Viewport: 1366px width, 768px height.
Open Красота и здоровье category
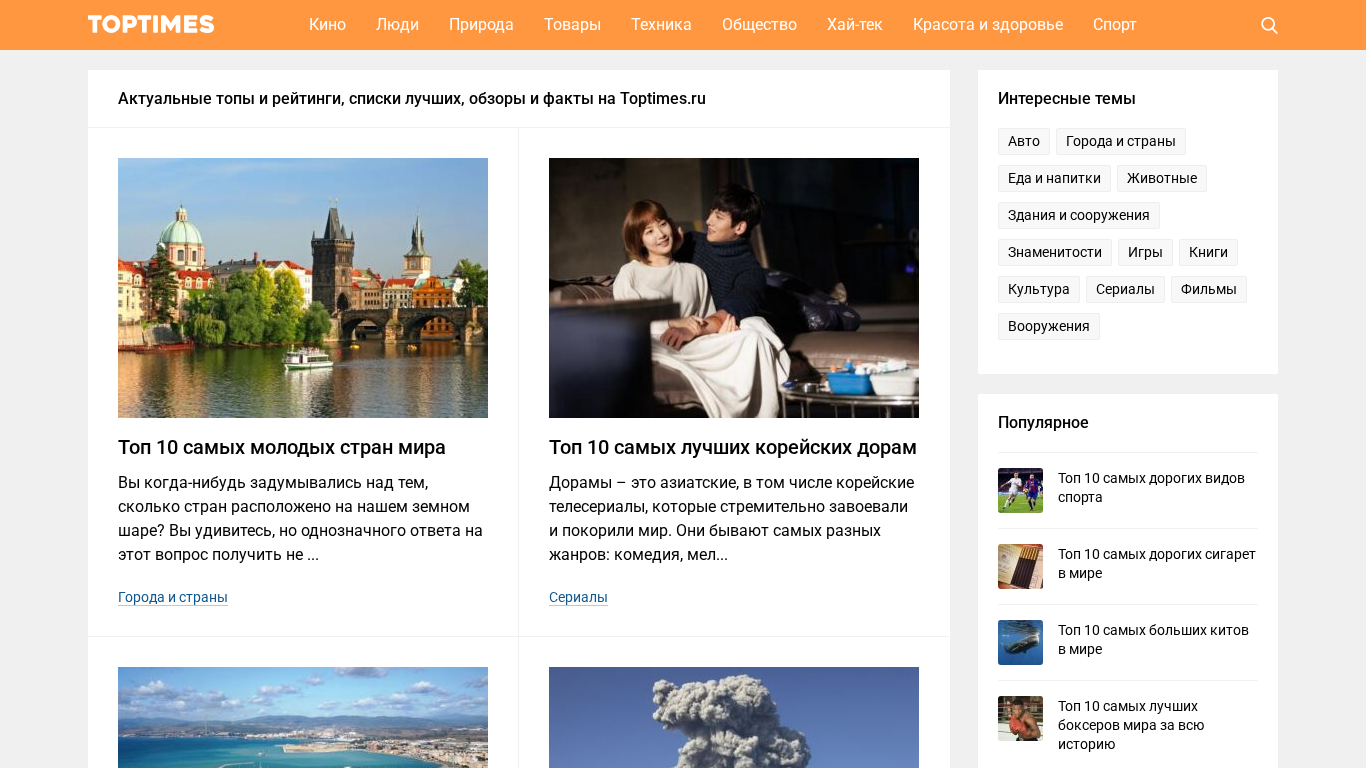click(987, 25)
